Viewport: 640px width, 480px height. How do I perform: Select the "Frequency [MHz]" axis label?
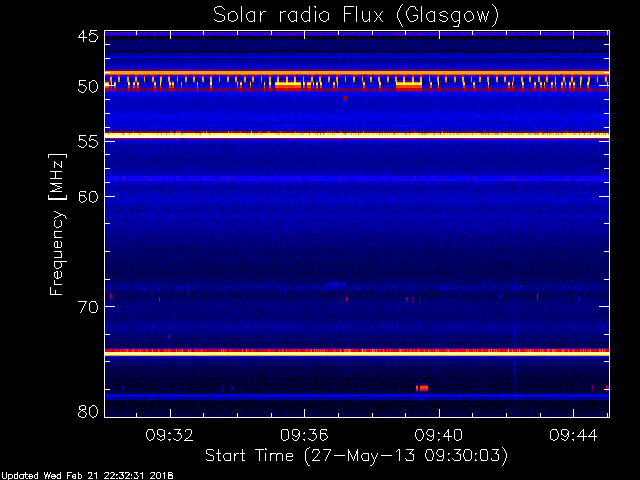pyautogui.click(x=57, y=224)
